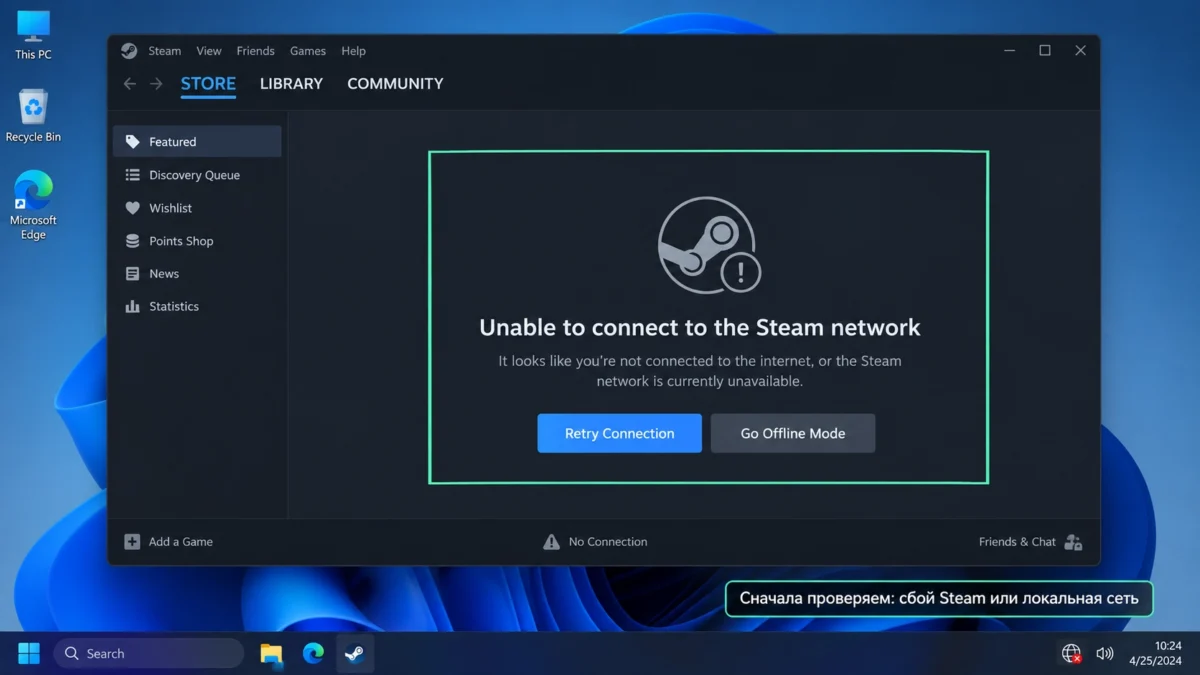Image resolution: width=1200 pixels, height=675 pixels.
Task: Open Microsoft Edge desktop shortcut
Action: point(33,206)
